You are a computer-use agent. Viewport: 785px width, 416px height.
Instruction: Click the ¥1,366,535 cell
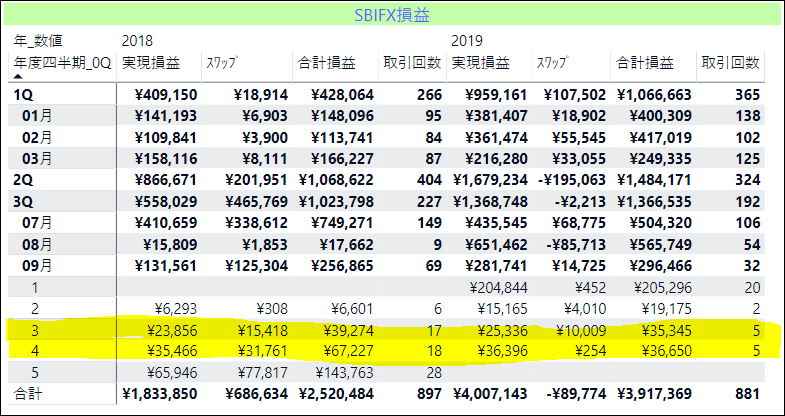click(x=654, y=201)
